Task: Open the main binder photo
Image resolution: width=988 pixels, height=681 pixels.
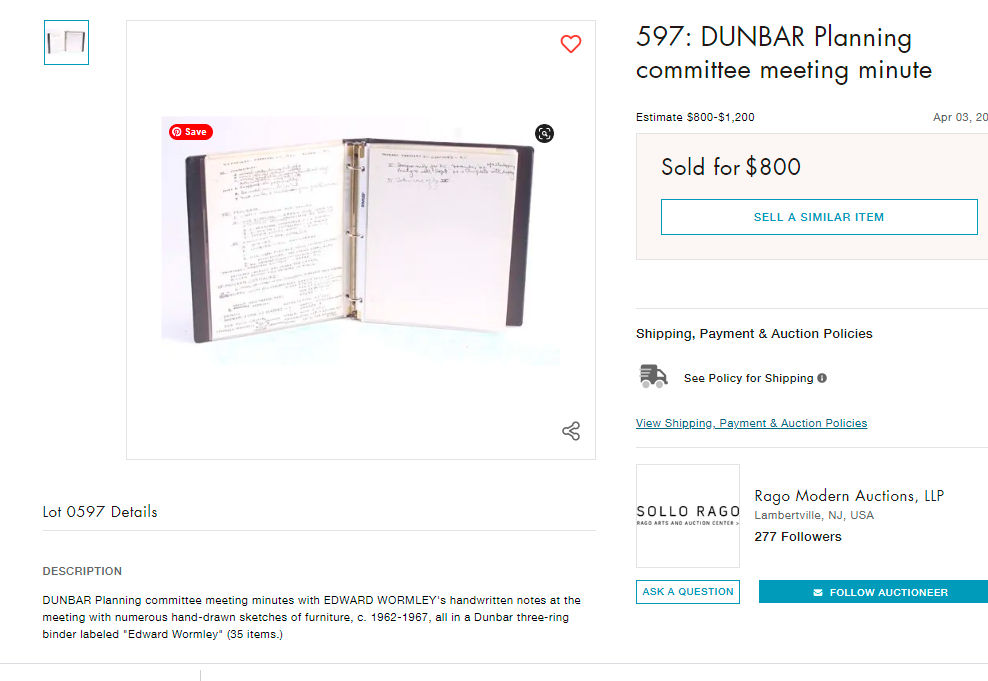Action: click(x=360, y=239)
